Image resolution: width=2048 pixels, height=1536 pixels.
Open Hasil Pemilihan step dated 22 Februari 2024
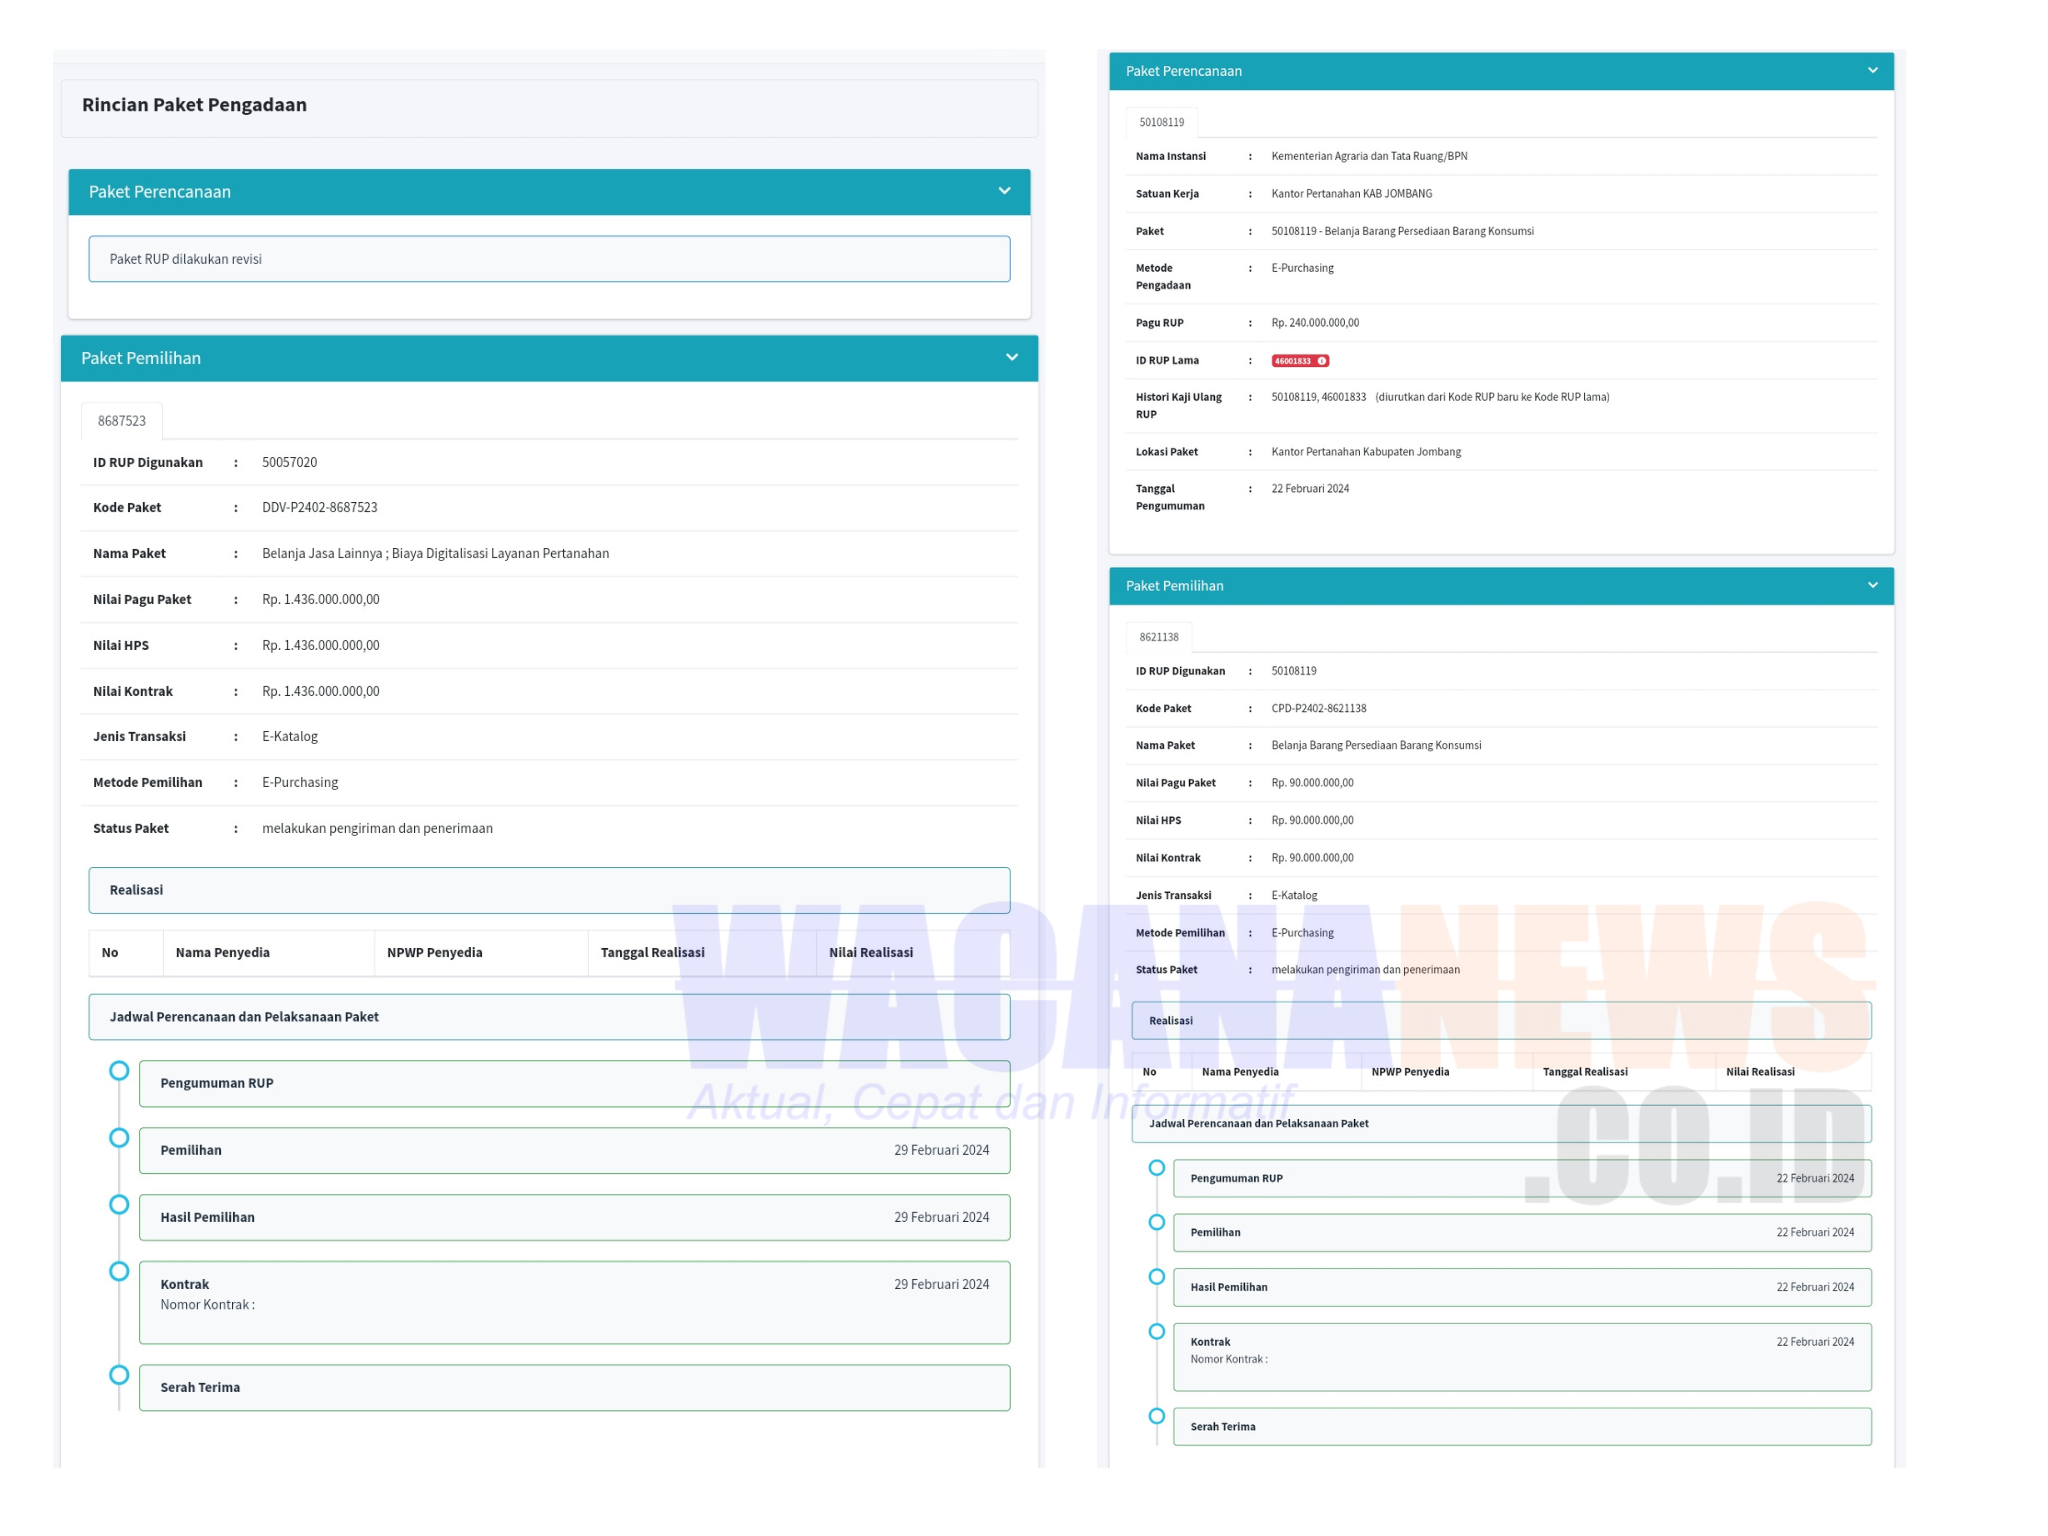click(x=1522, y=1288)
